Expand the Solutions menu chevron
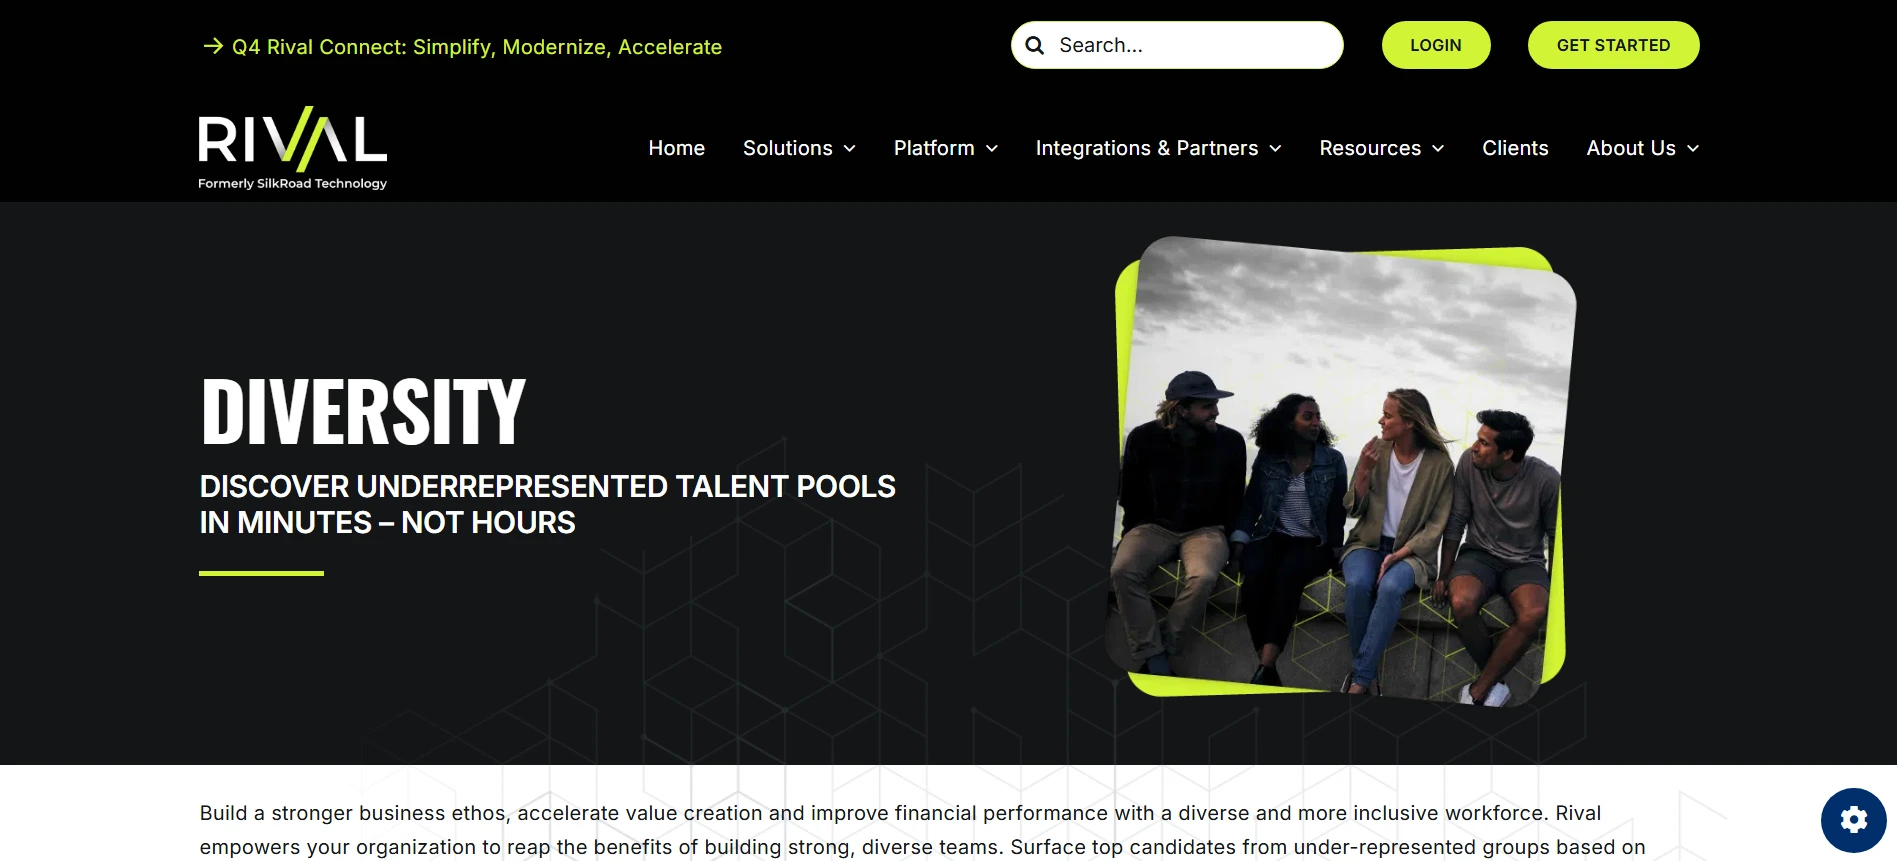 850,149
